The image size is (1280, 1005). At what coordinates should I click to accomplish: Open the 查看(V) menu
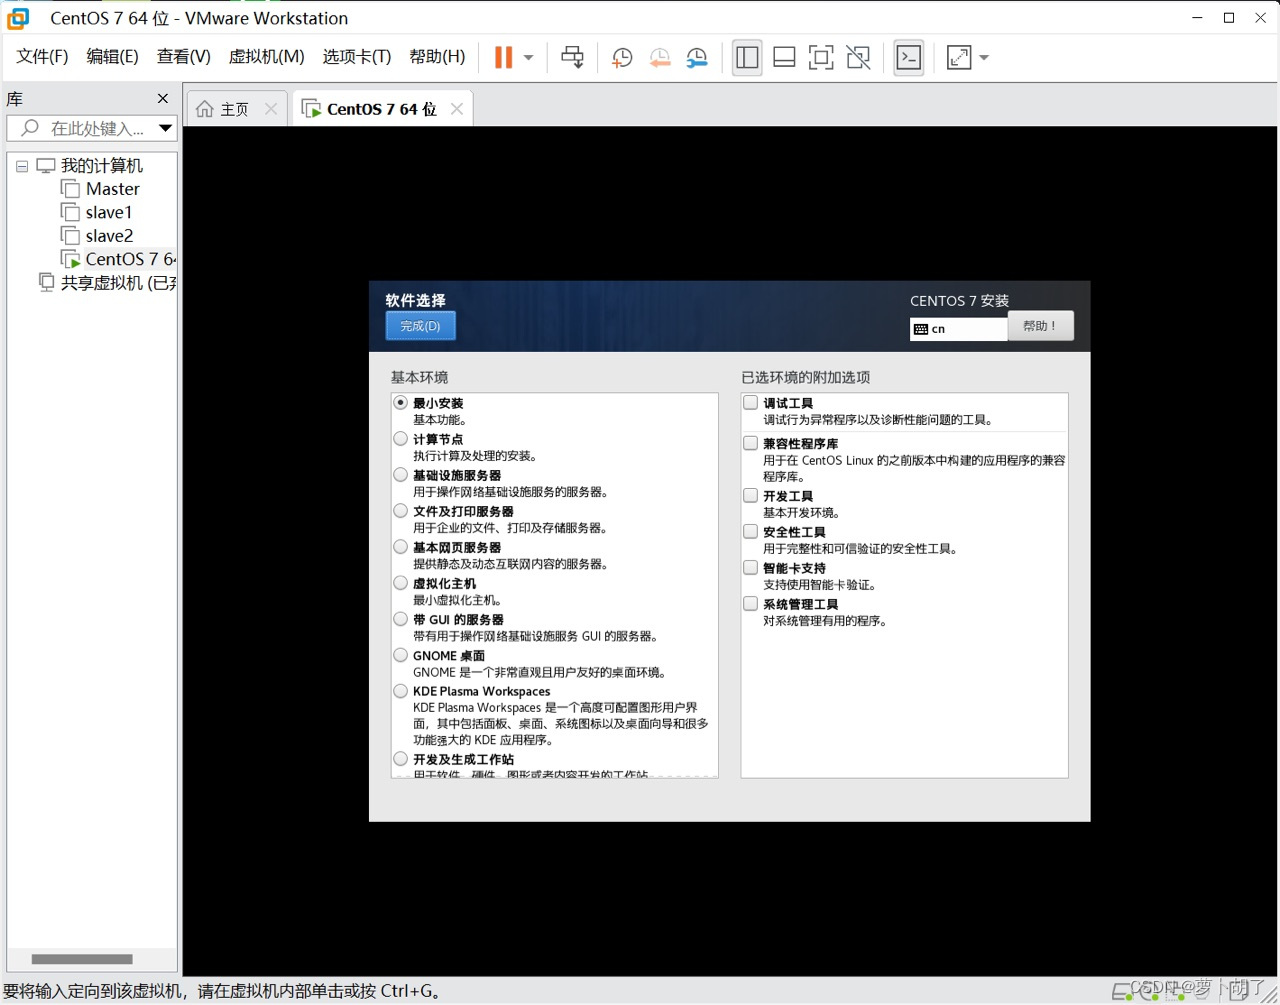[184, 57]
